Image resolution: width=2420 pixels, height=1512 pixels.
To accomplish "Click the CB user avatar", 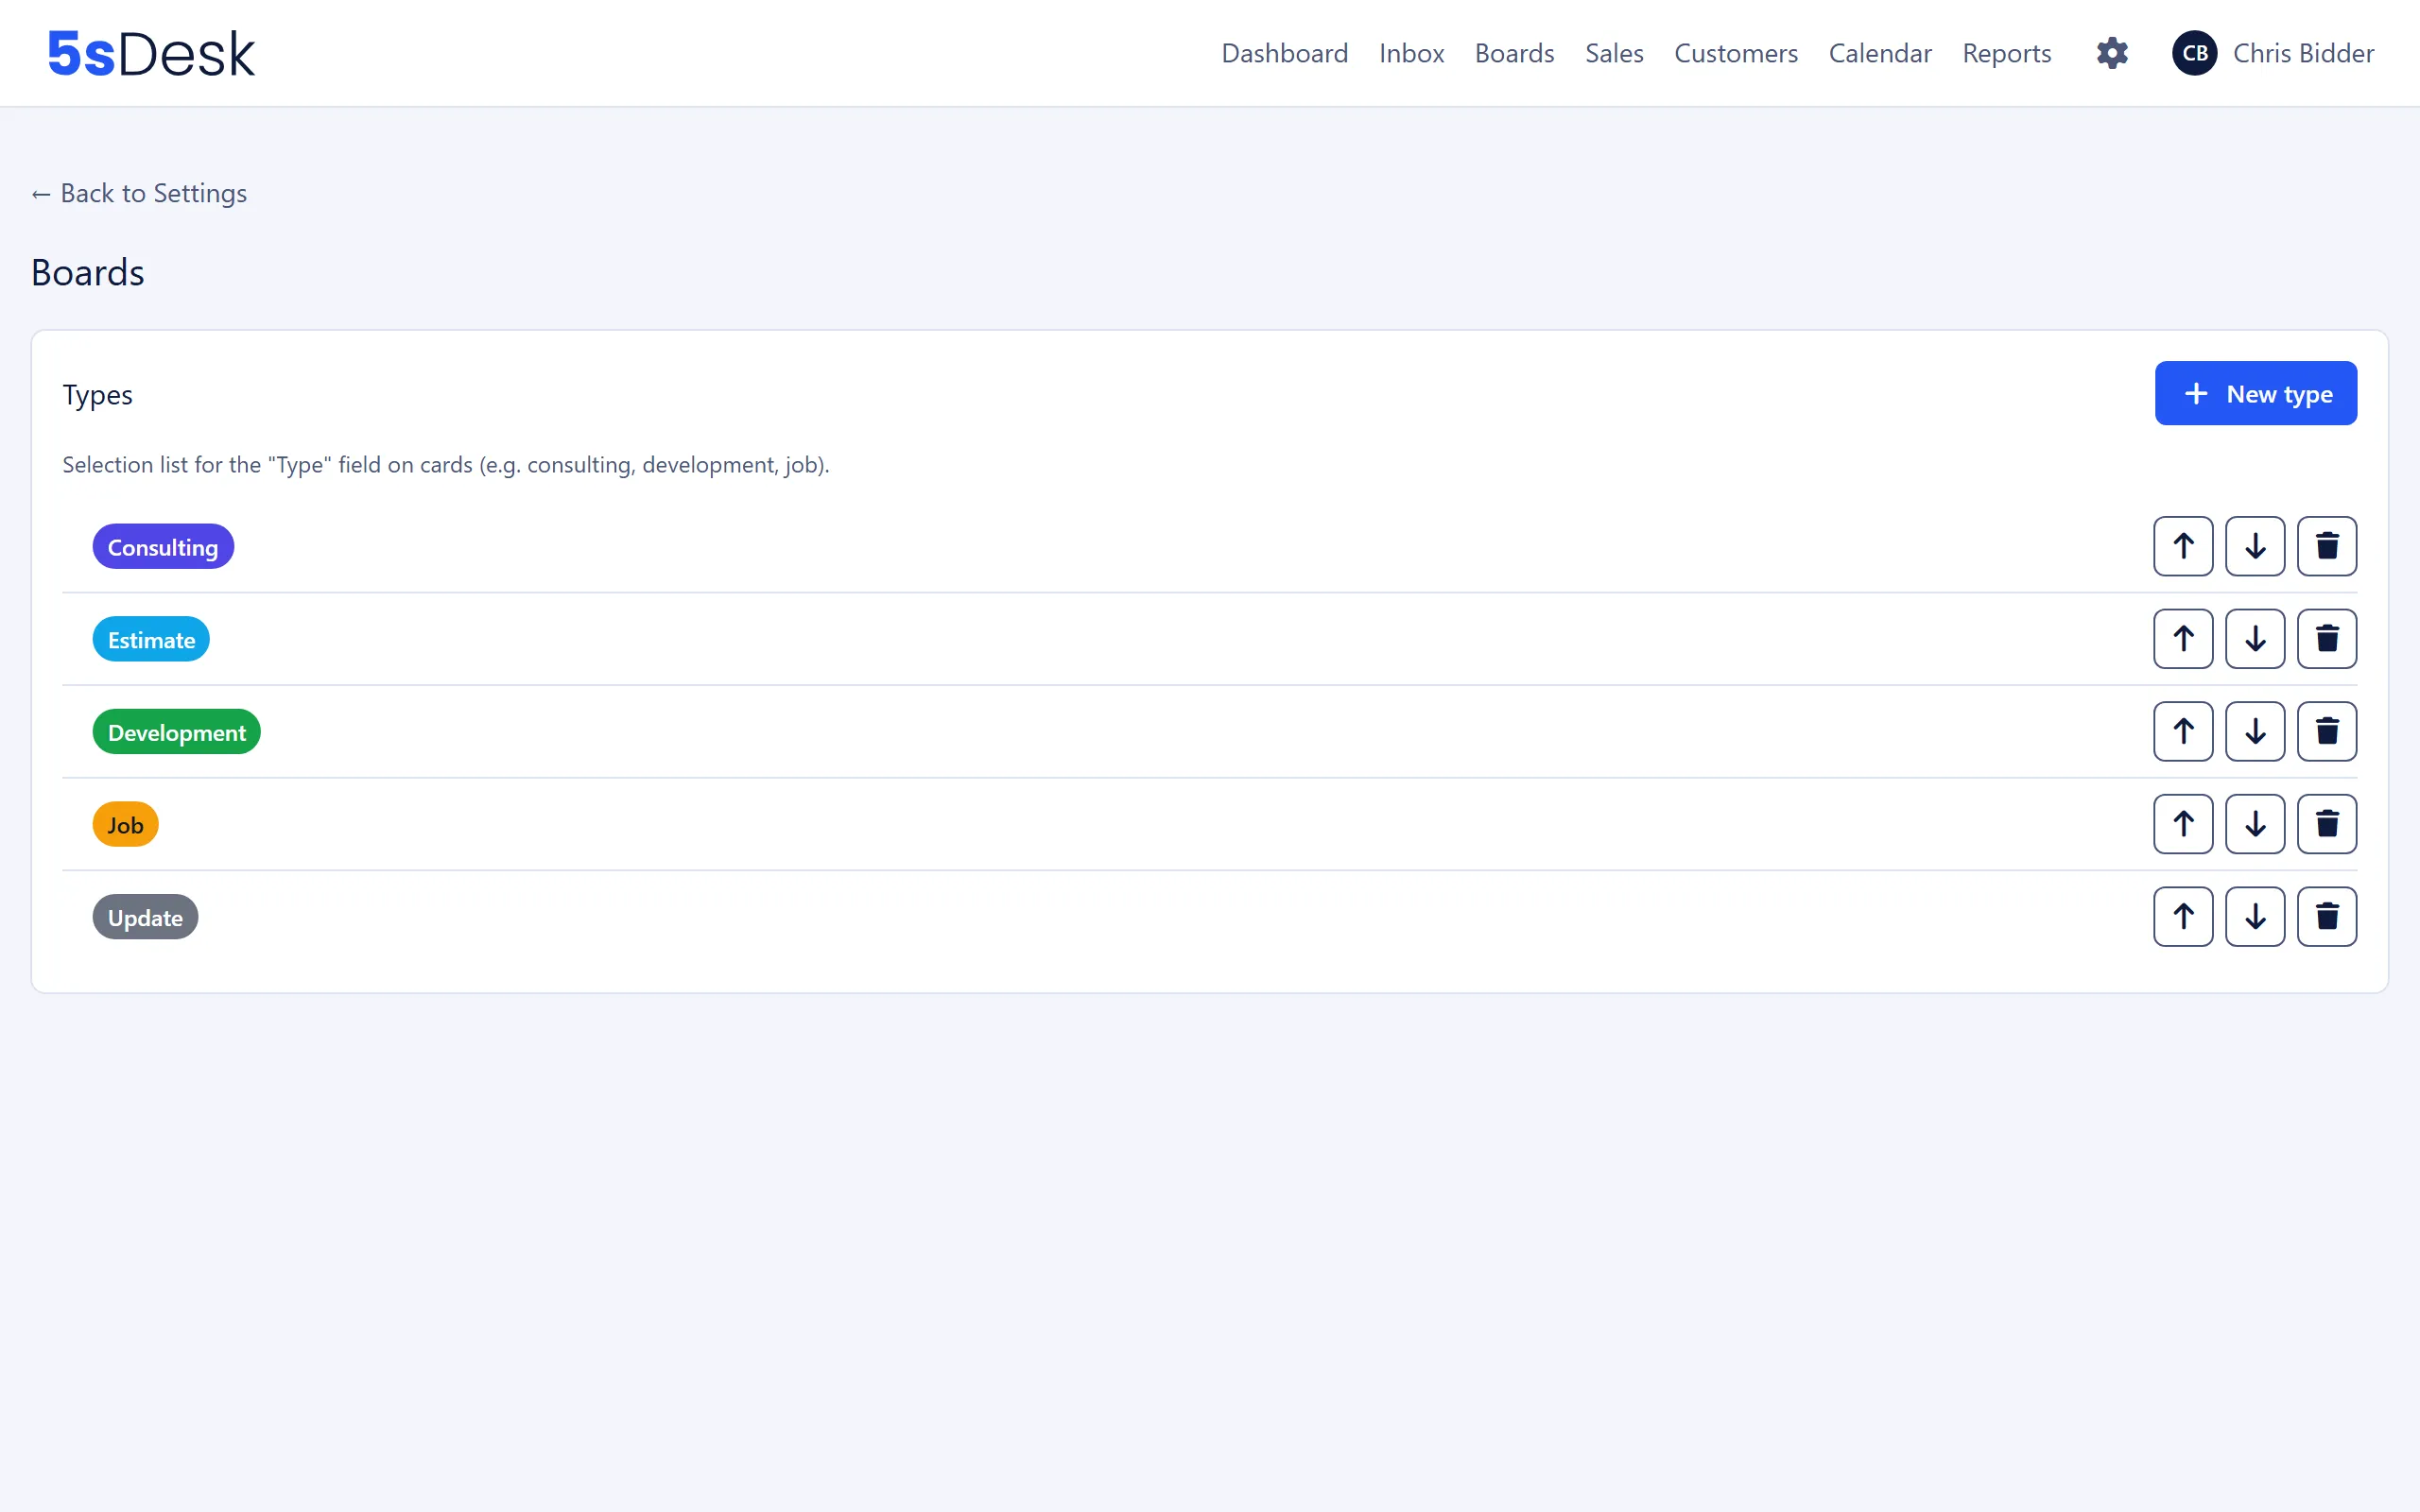I will (x=2194, y=53).
